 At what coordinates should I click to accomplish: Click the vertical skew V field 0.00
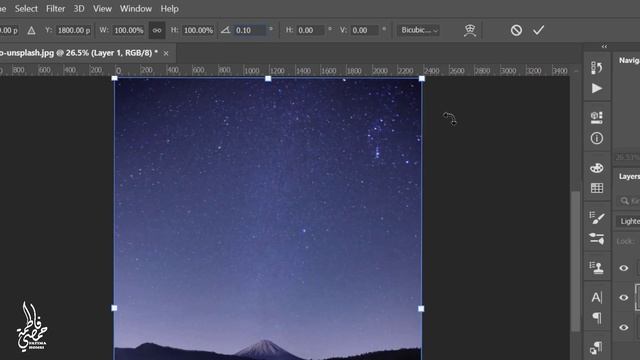[x=364, y=30]
